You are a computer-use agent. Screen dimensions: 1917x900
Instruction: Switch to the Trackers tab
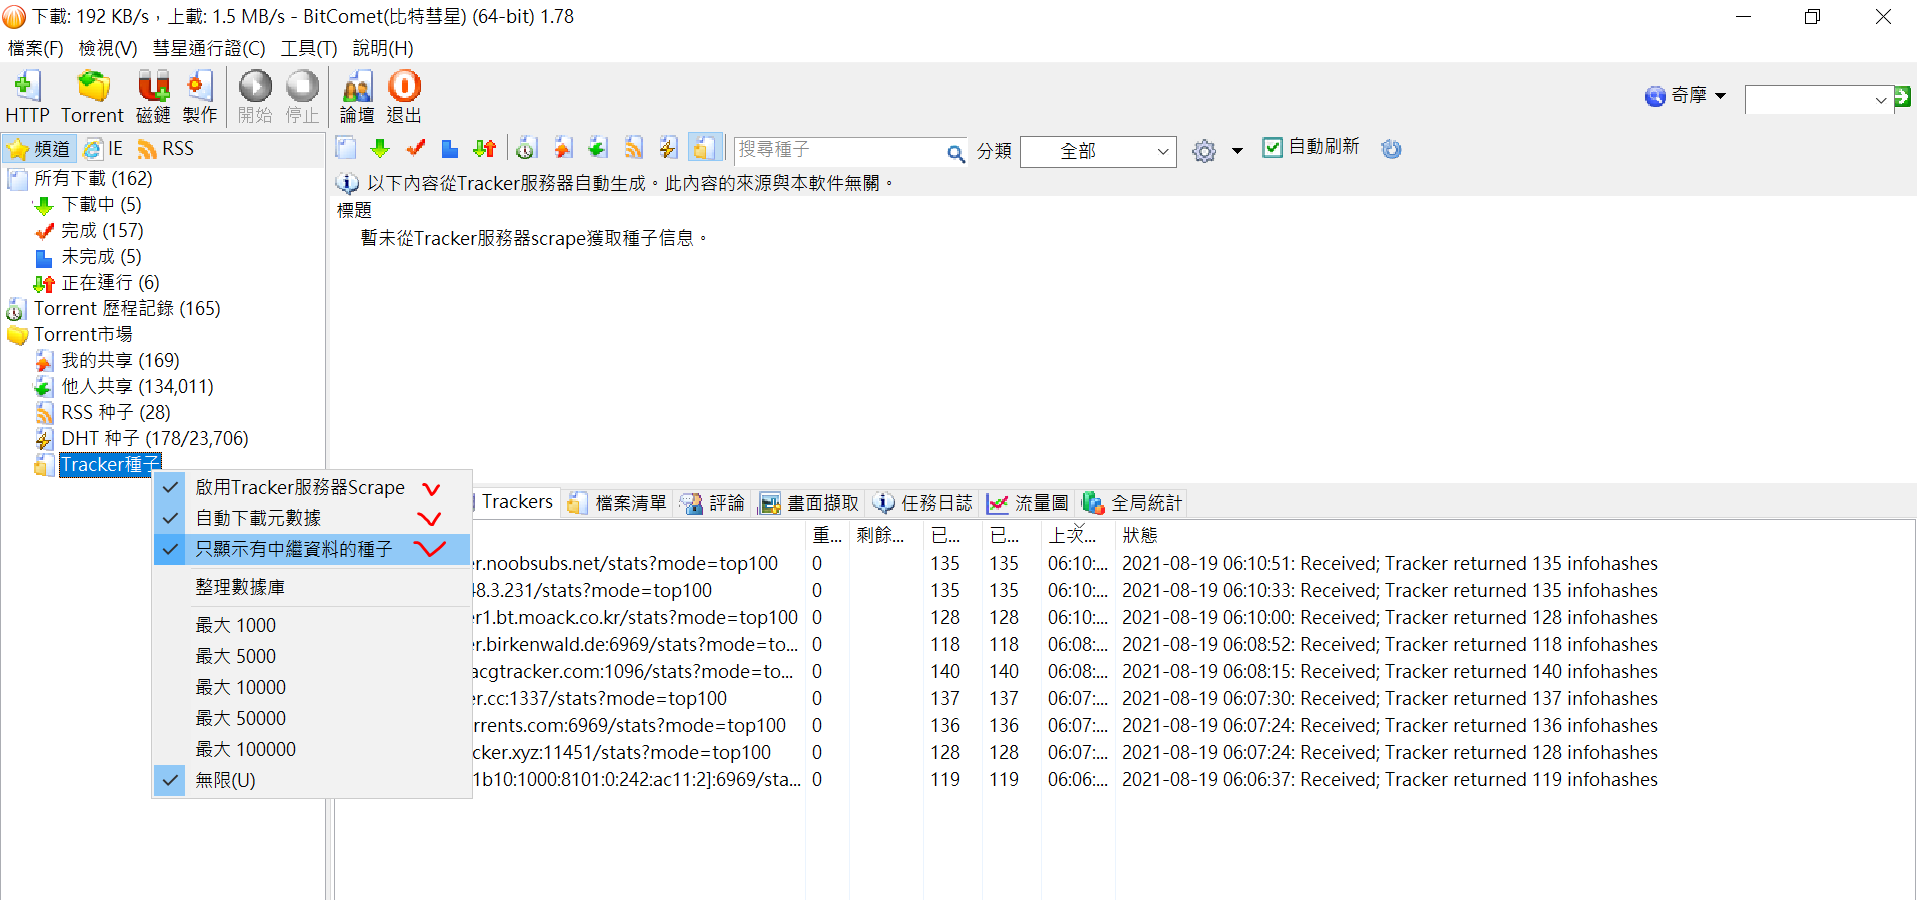click(x=516, y=502)
